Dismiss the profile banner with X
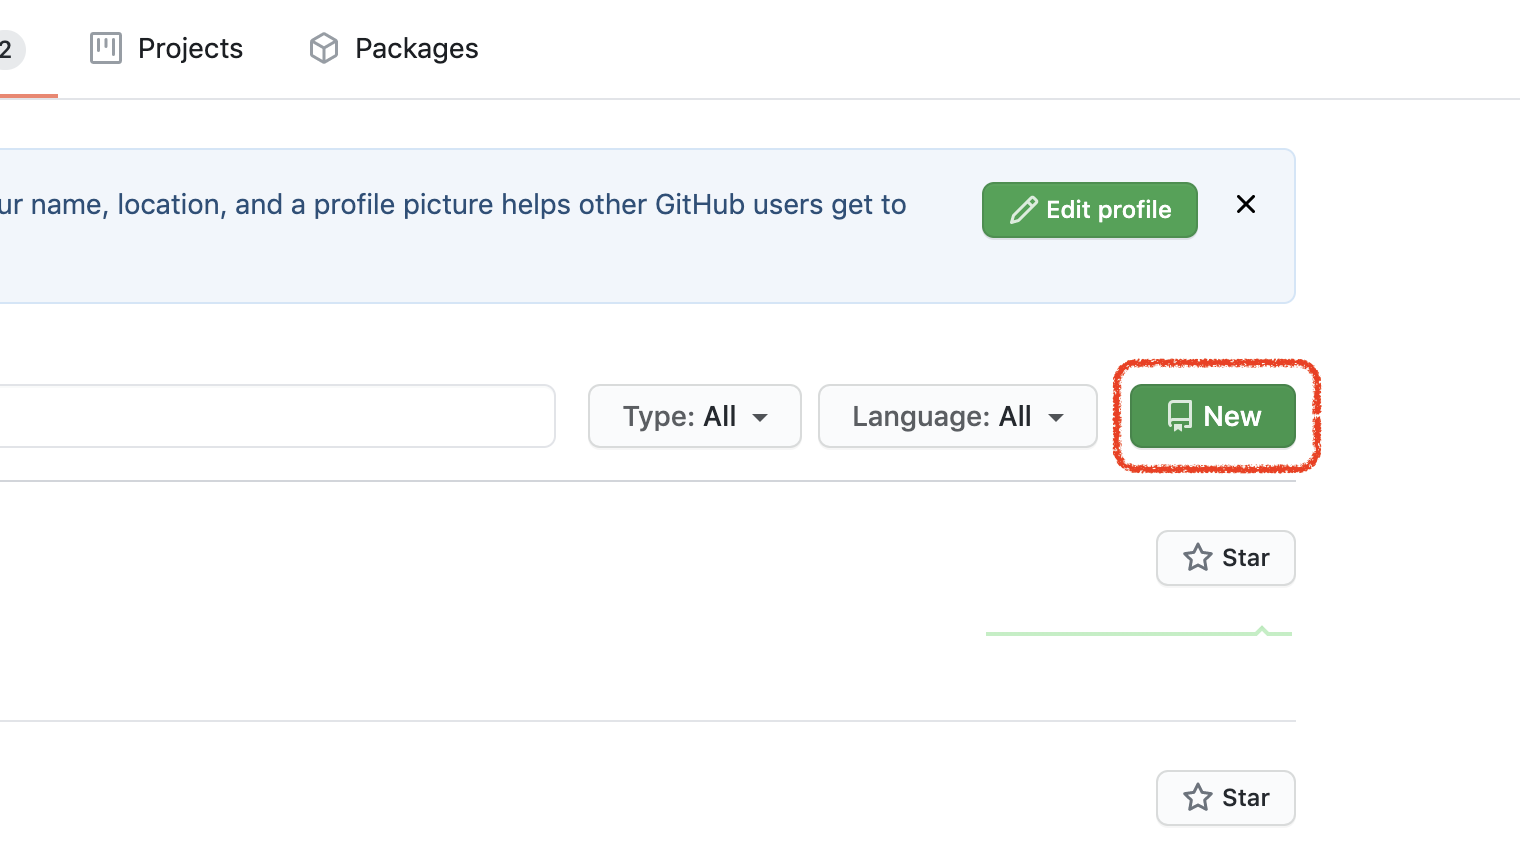Image resolution: width=1520 pixels, height=852 pixels. point(1245,204)
